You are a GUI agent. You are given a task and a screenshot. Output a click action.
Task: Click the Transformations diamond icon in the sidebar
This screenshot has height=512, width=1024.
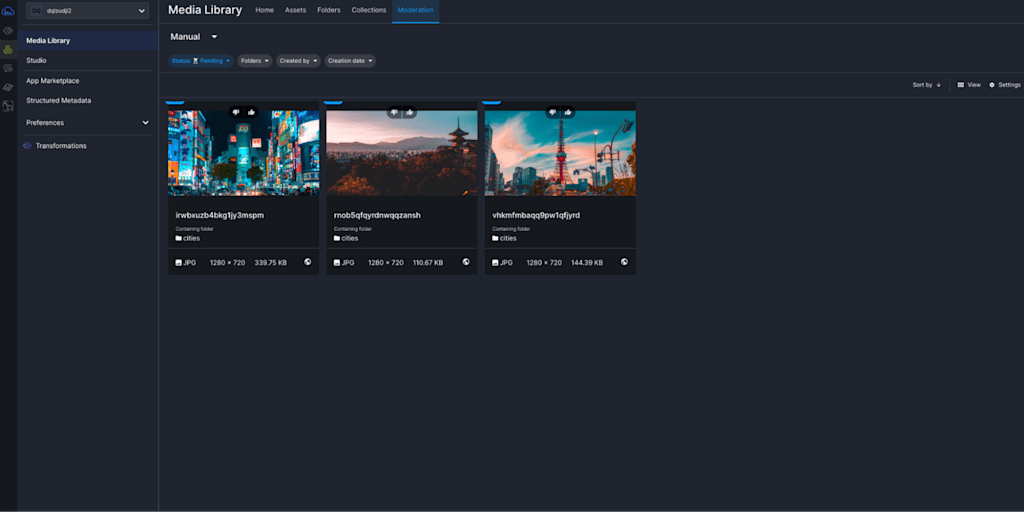(x=27, y=146)
